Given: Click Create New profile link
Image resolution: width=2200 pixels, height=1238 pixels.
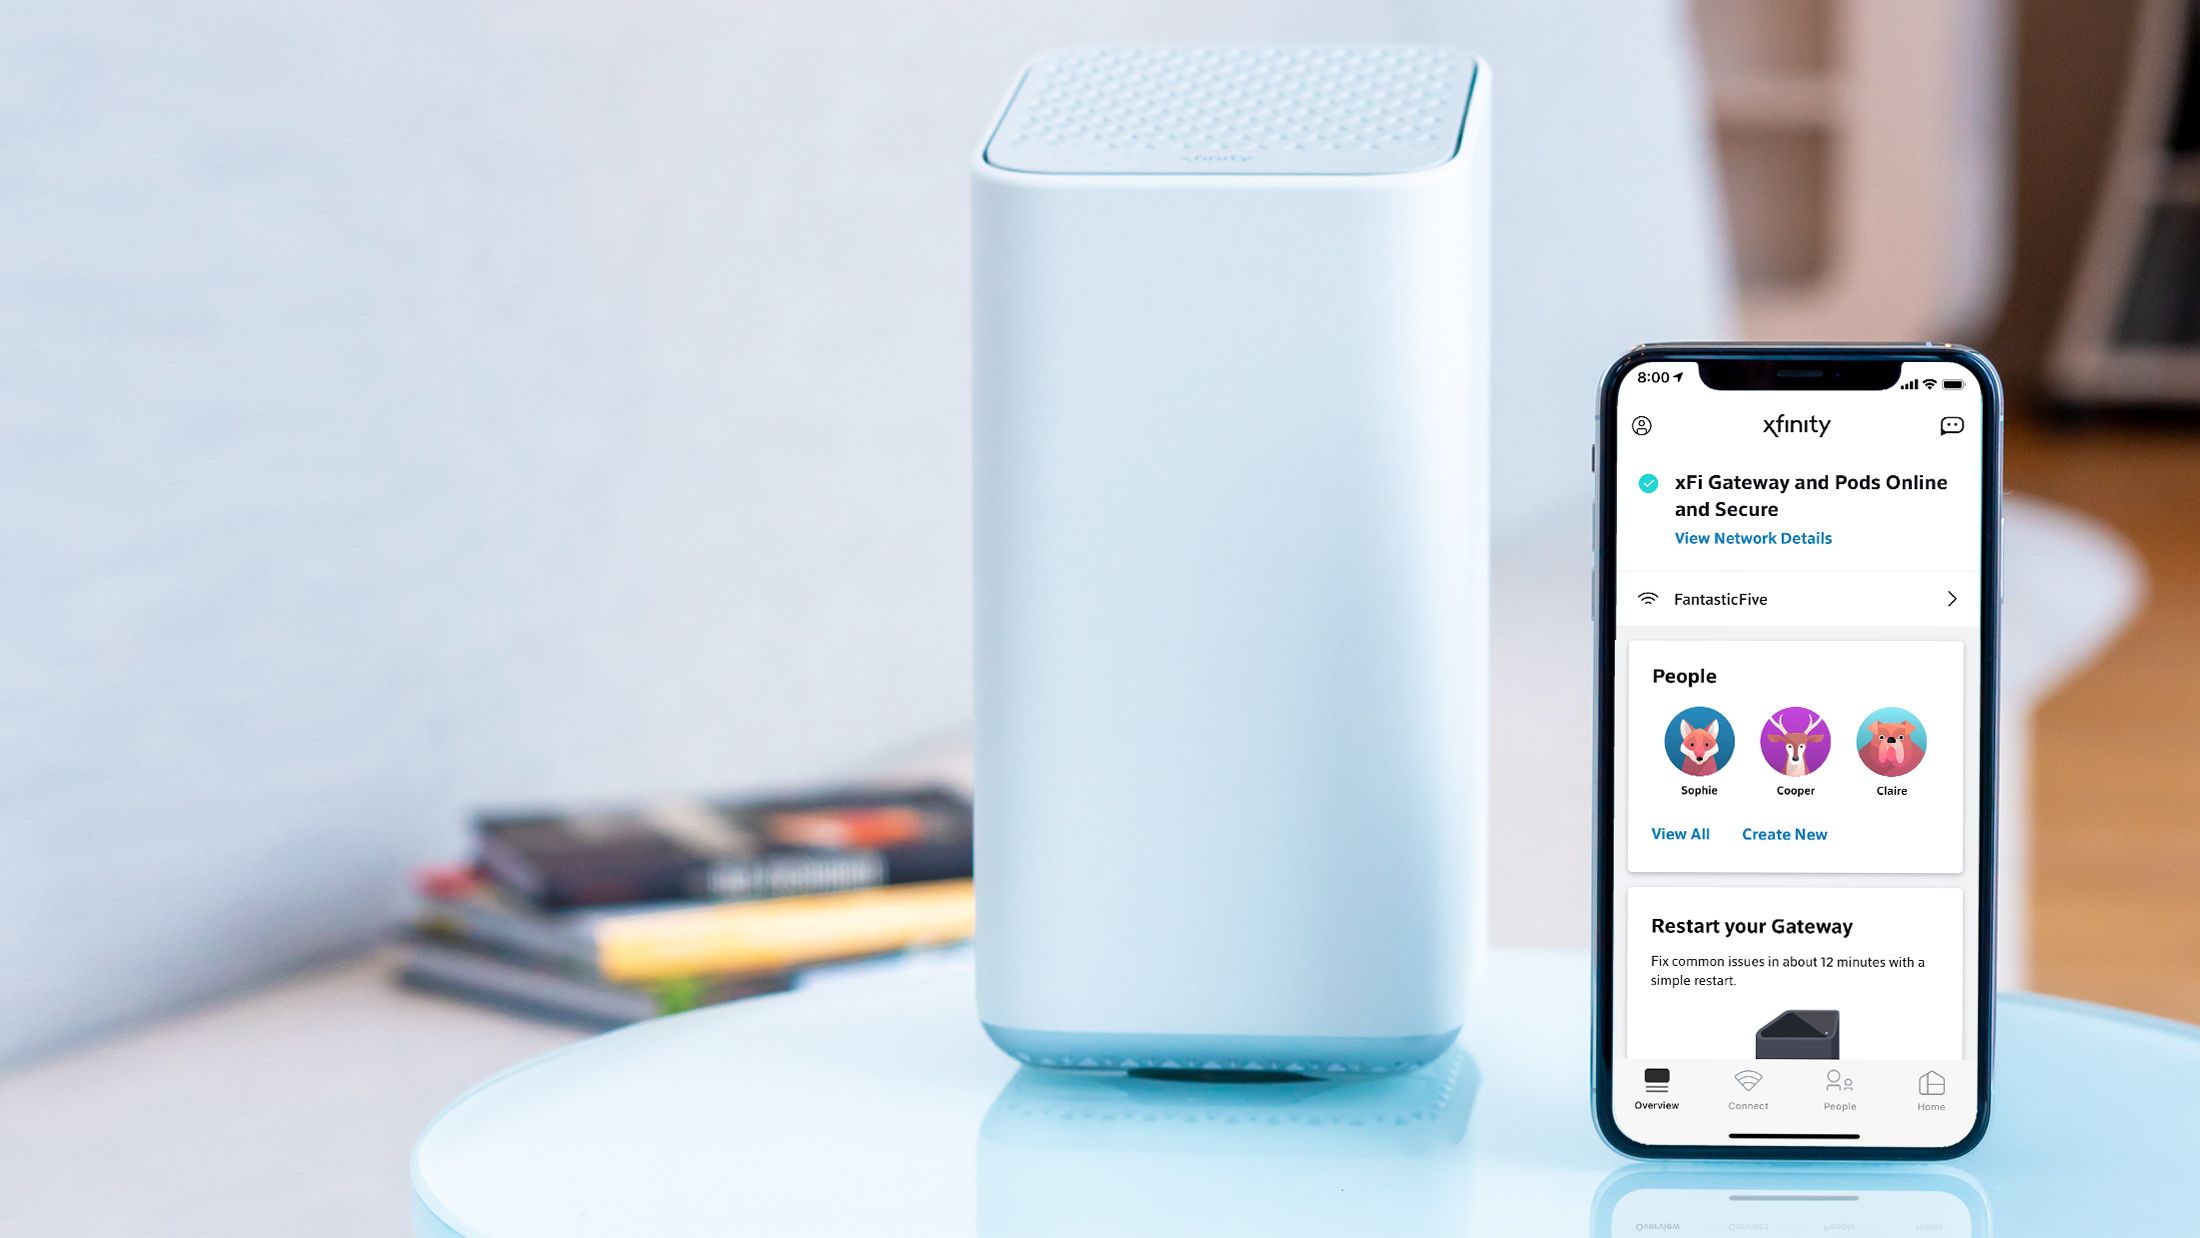Looking at the screenshot, I should tap(1784, 833).
